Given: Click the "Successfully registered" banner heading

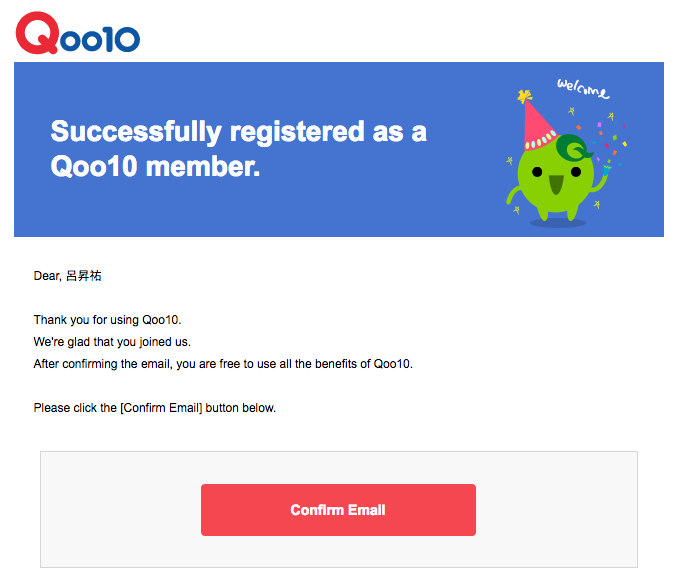Looking at the screenshot, I should [x=238, y=131].
